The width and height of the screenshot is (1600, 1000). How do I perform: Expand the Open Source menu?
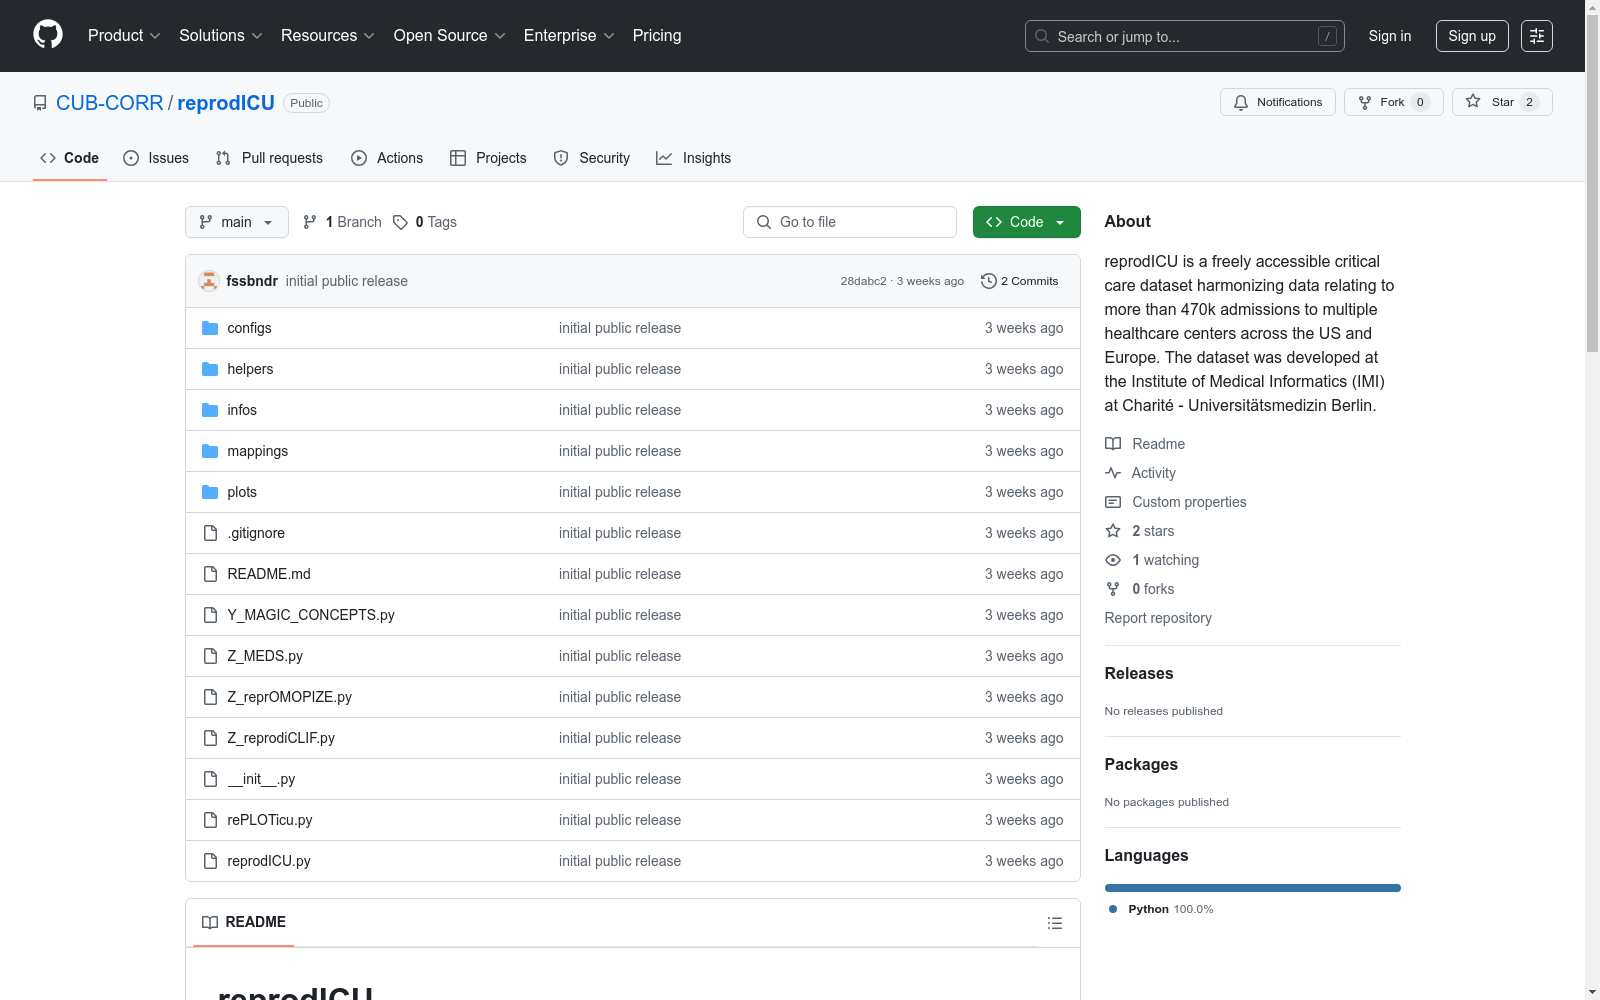(x=449, y=35)
